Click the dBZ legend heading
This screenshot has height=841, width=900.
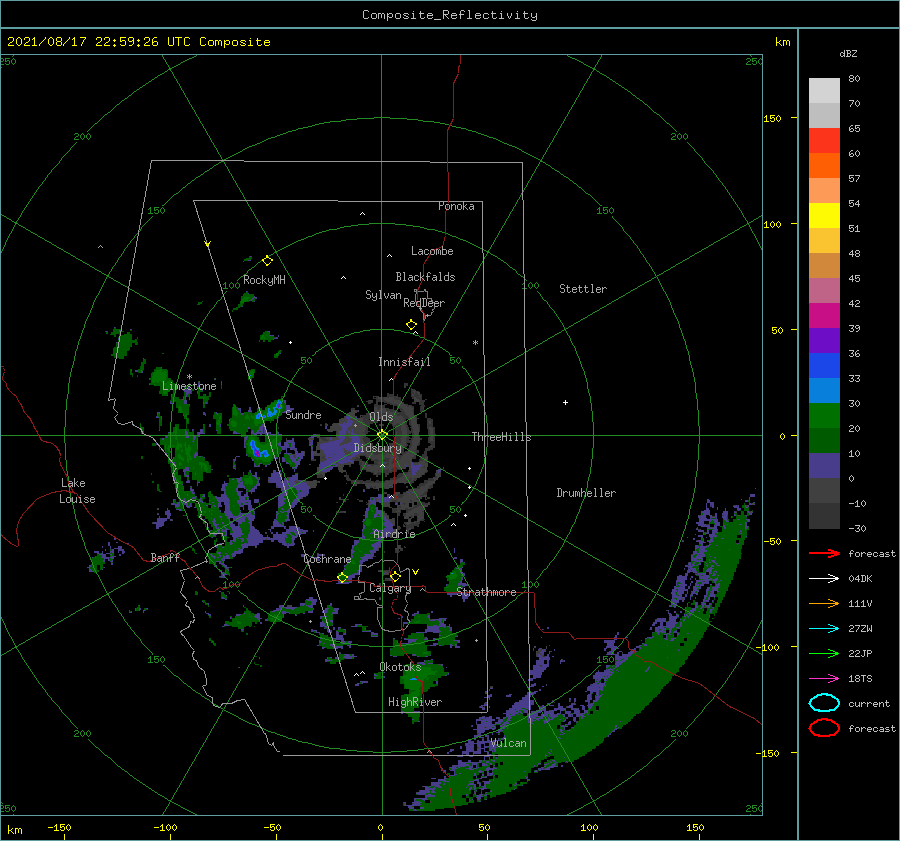[848, 53]
